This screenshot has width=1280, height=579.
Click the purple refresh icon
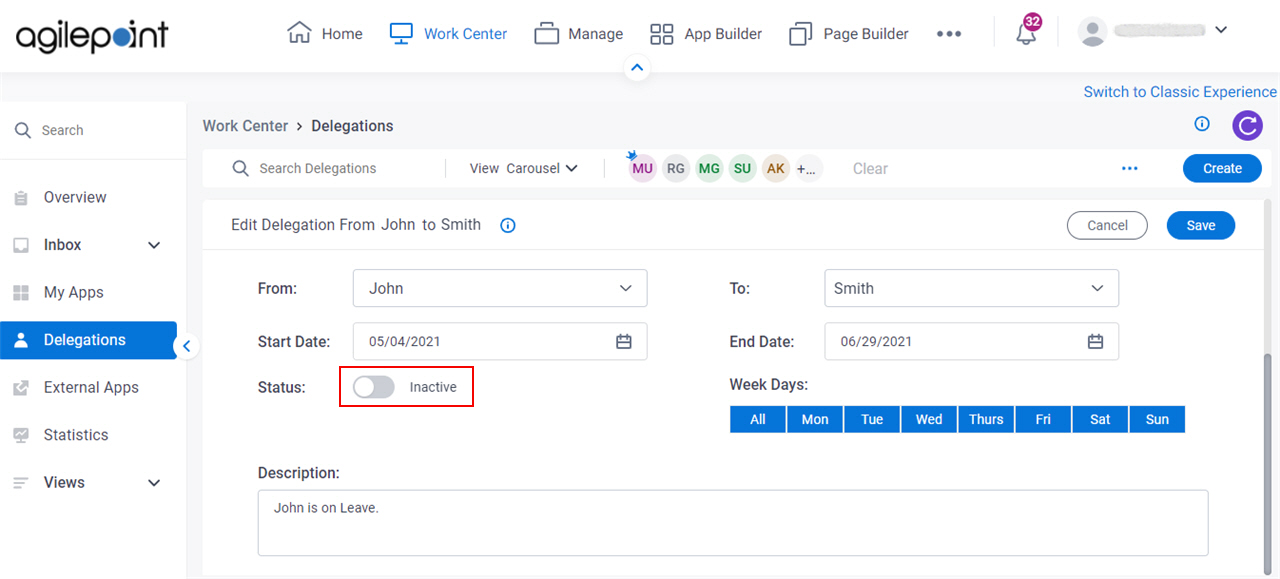(1247, 126)
